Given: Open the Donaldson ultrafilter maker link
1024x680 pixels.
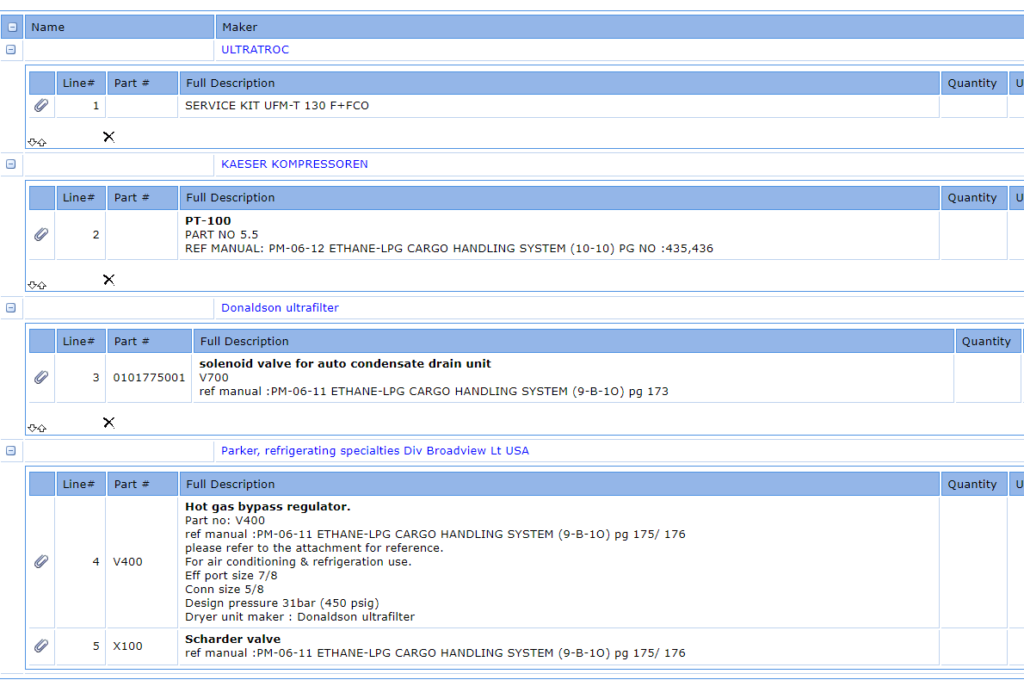Looking at the screenshot, I should 280,308.
